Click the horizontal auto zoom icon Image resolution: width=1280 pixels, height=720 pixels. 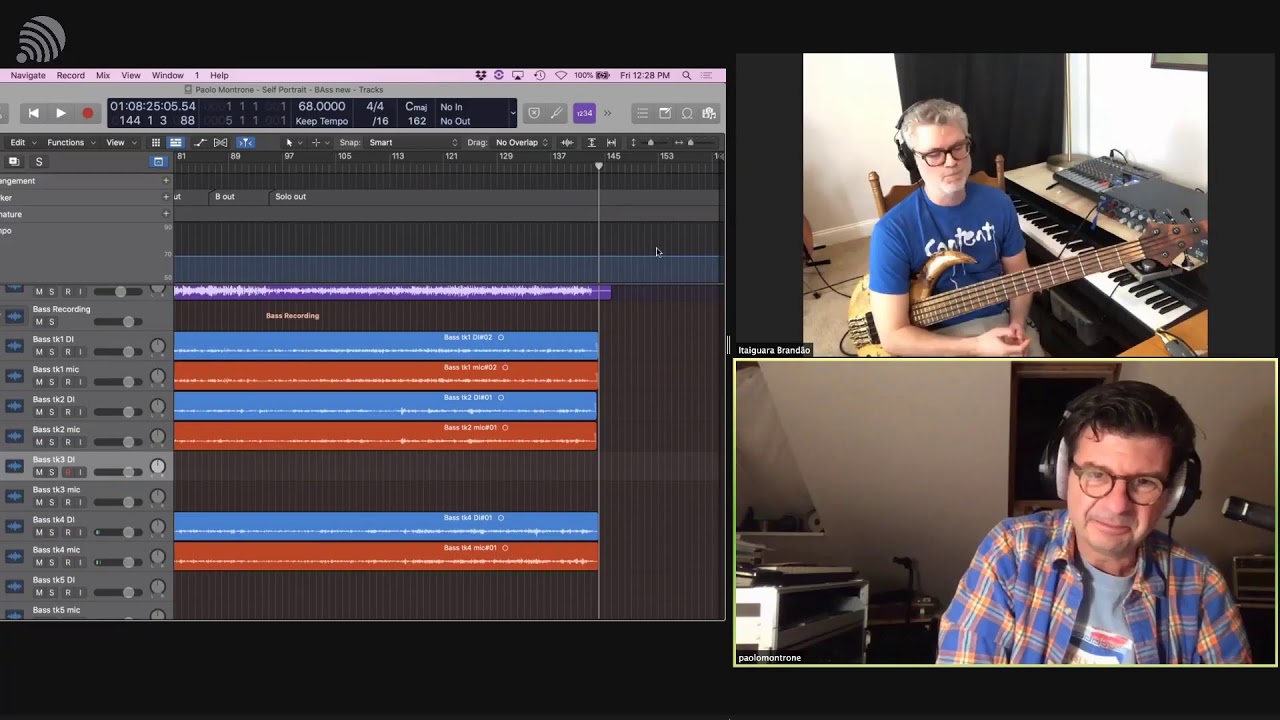point(611,142)
